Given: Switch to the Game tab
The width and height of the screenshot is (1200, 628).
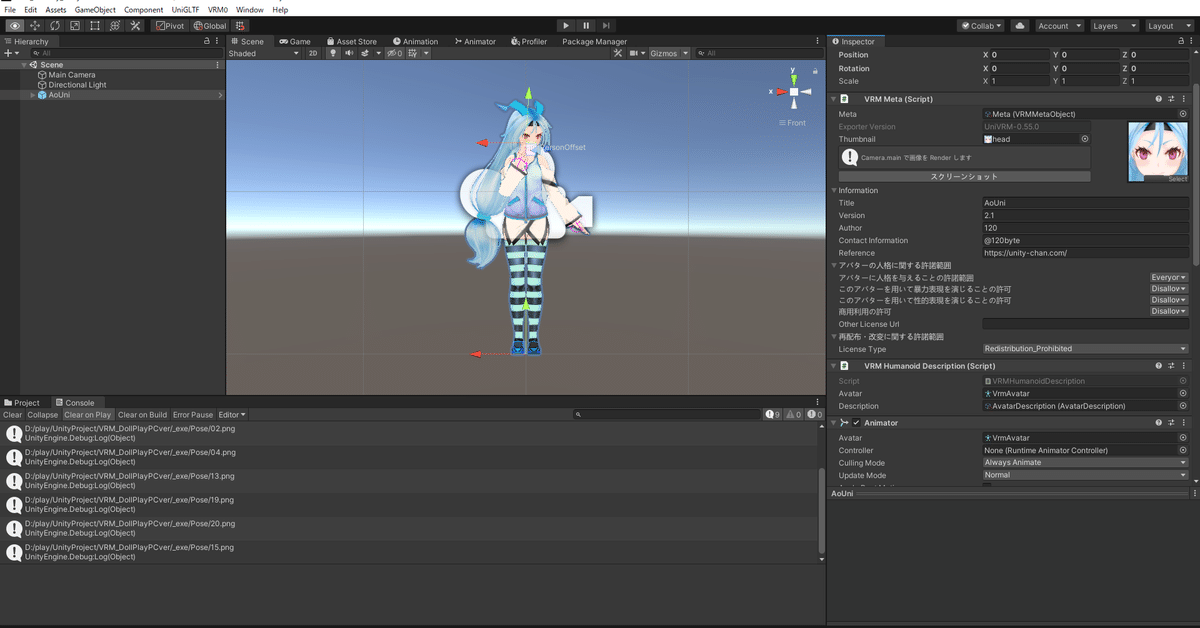Looking at the screenshot, I should [294, 42].
